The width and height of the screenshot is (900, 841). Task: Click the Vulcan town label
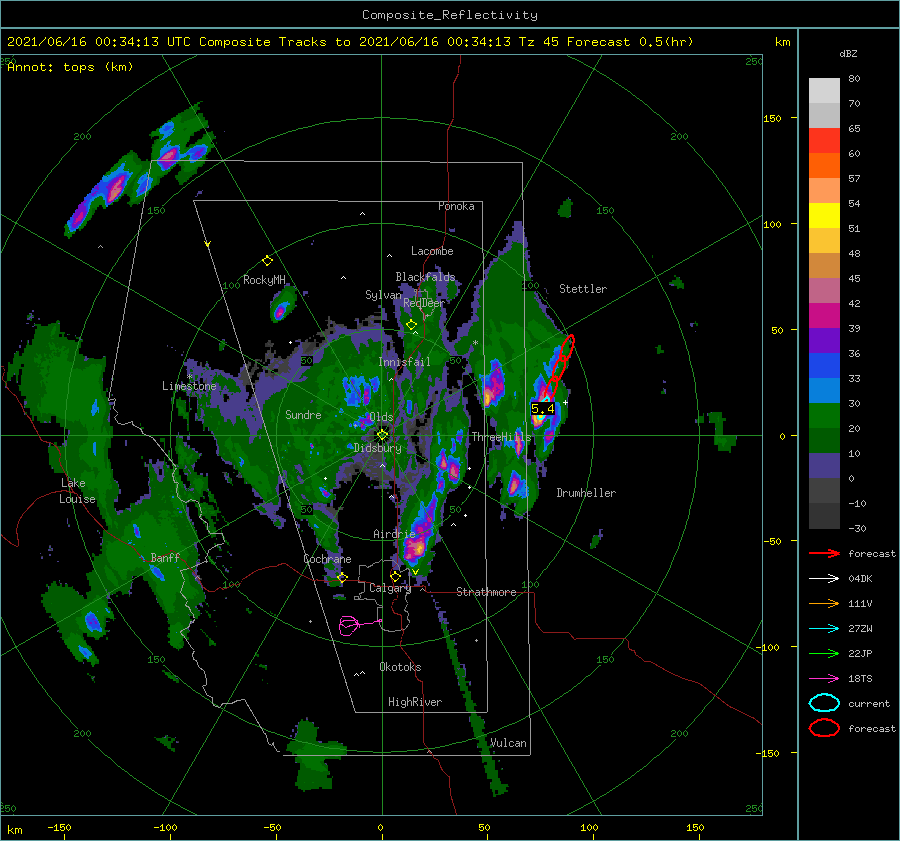(508, 743)
